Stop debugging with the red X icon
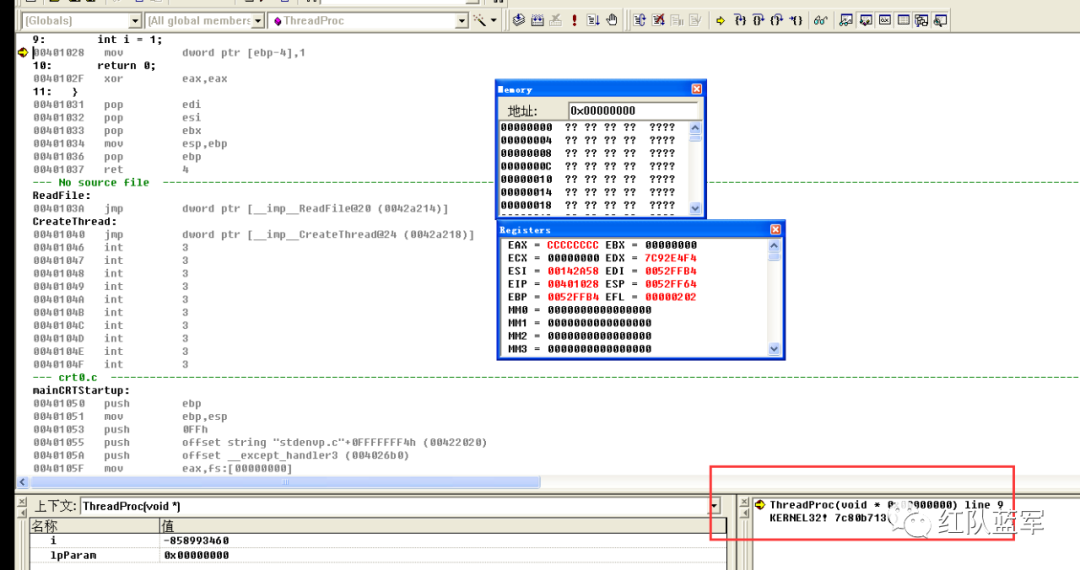Screen dimensions: 1080x570 pos(658,21)
